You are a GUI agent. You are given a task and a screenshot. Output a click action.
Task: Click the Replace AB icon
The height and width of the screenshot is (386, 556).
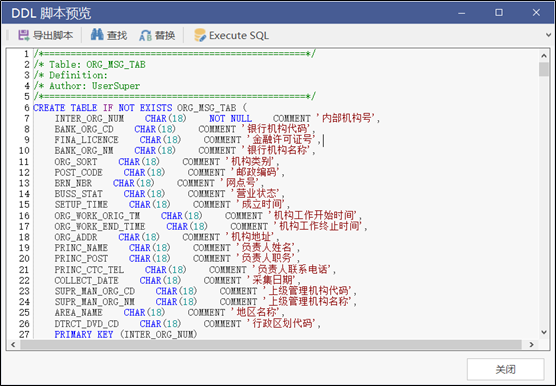tap(145, 35)
